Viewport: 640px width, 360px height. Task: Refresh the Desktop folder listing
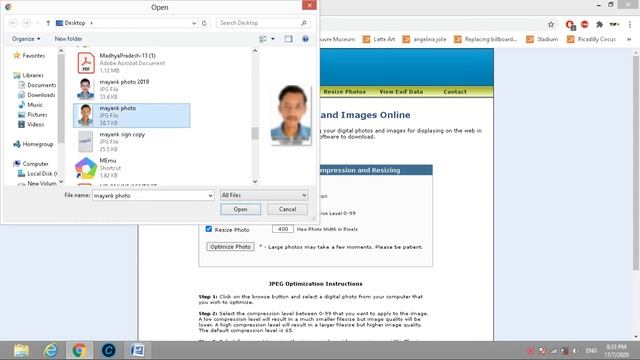pos(204,23)
